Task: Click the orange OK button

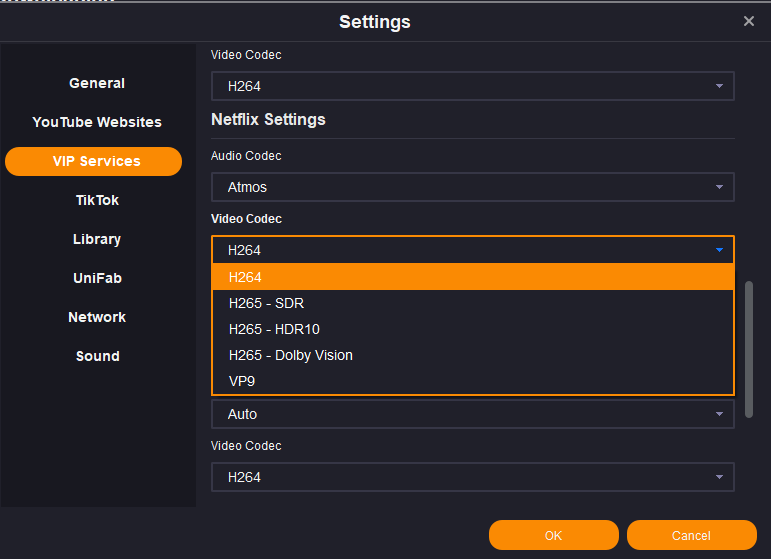Action: coord(553,535)
